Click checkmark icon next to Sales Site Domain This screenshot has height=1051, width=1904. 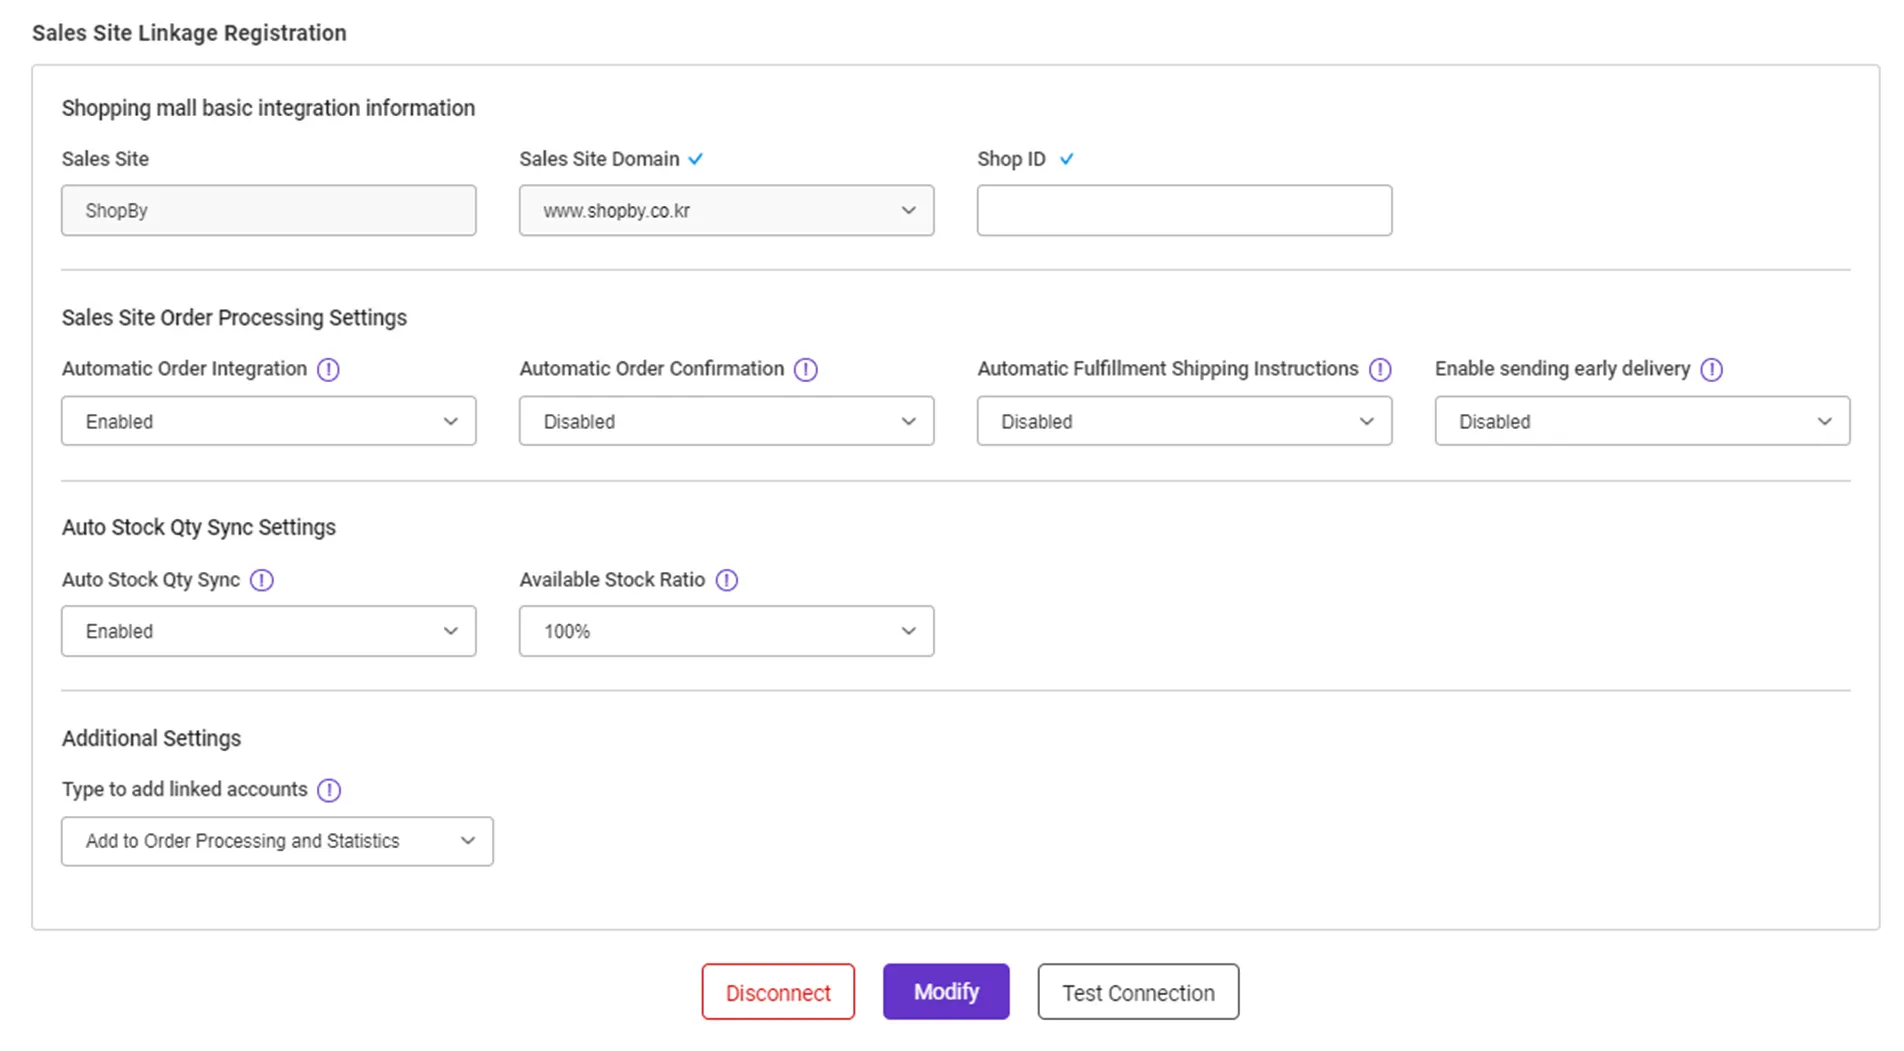click(x=696, y=159)
